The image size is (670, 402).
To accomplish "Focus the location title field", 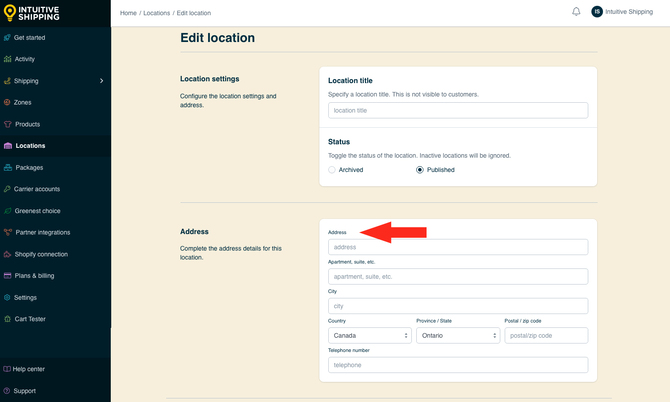I will [x=458, y=110].
